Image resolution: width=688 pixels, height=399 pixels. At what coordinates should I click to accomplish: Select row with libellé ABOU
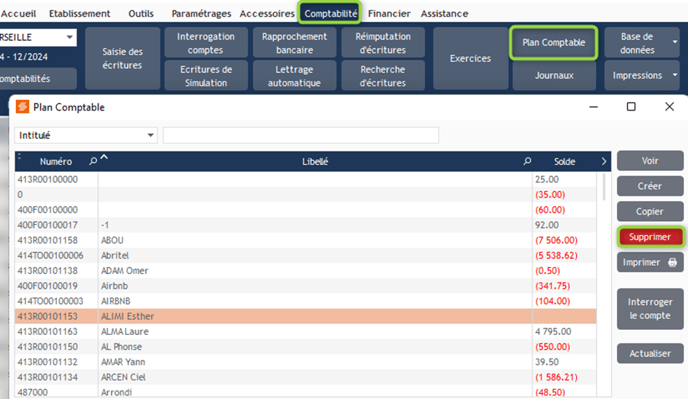coord(305,240)
